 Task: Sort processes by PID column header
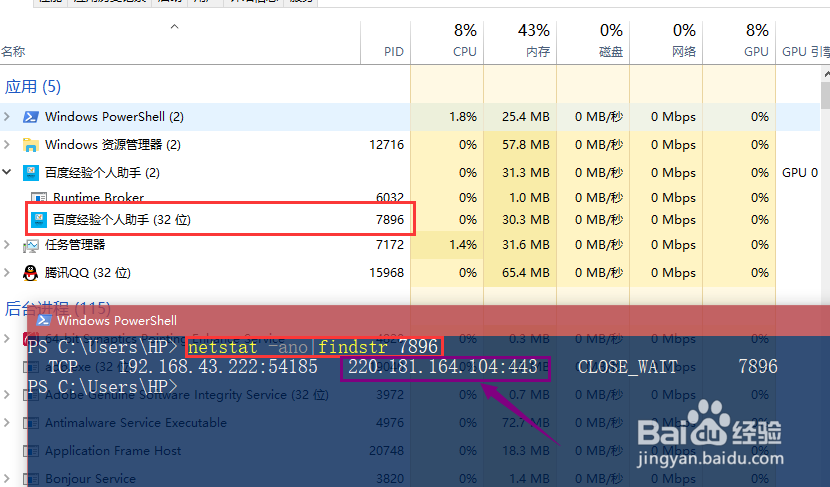tap(385, 42)
